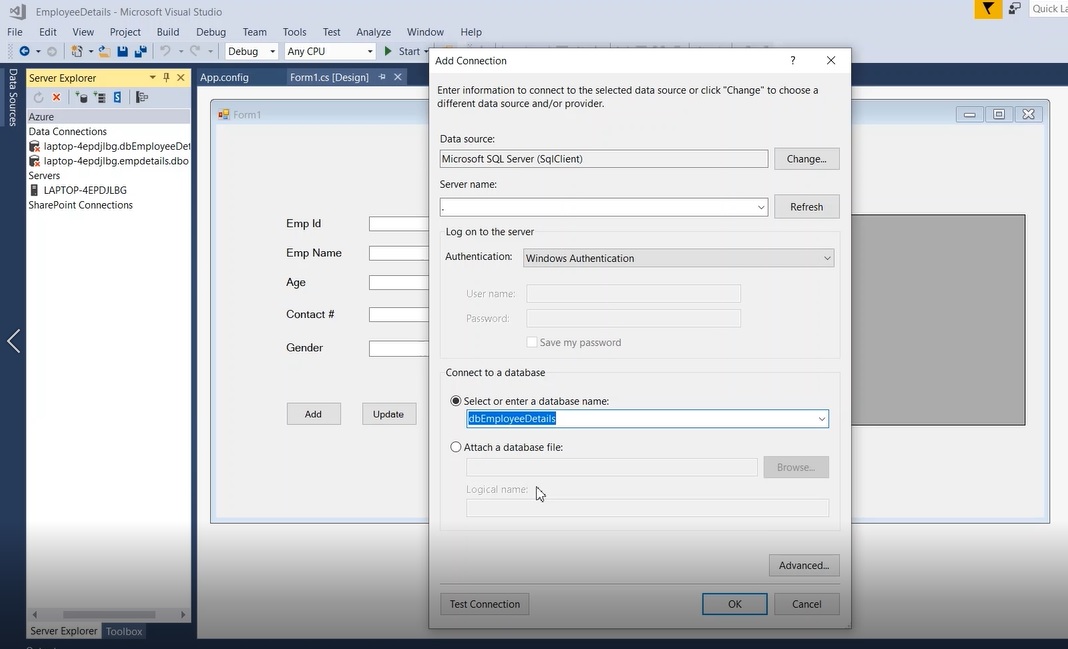
Task: Click the pin icon on Form1.cs tab
Action: (x=382, y=77)
